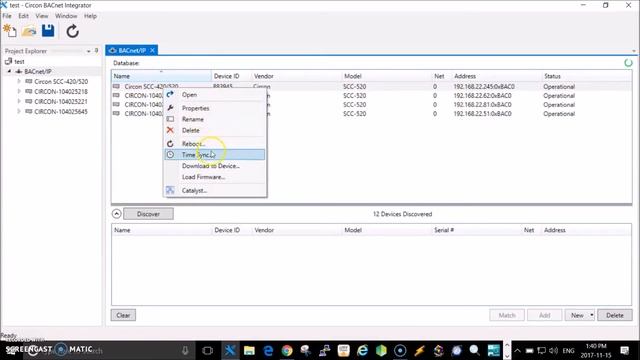Open the View menu
Screen dimensions: 640x360
tap(42, 16)
